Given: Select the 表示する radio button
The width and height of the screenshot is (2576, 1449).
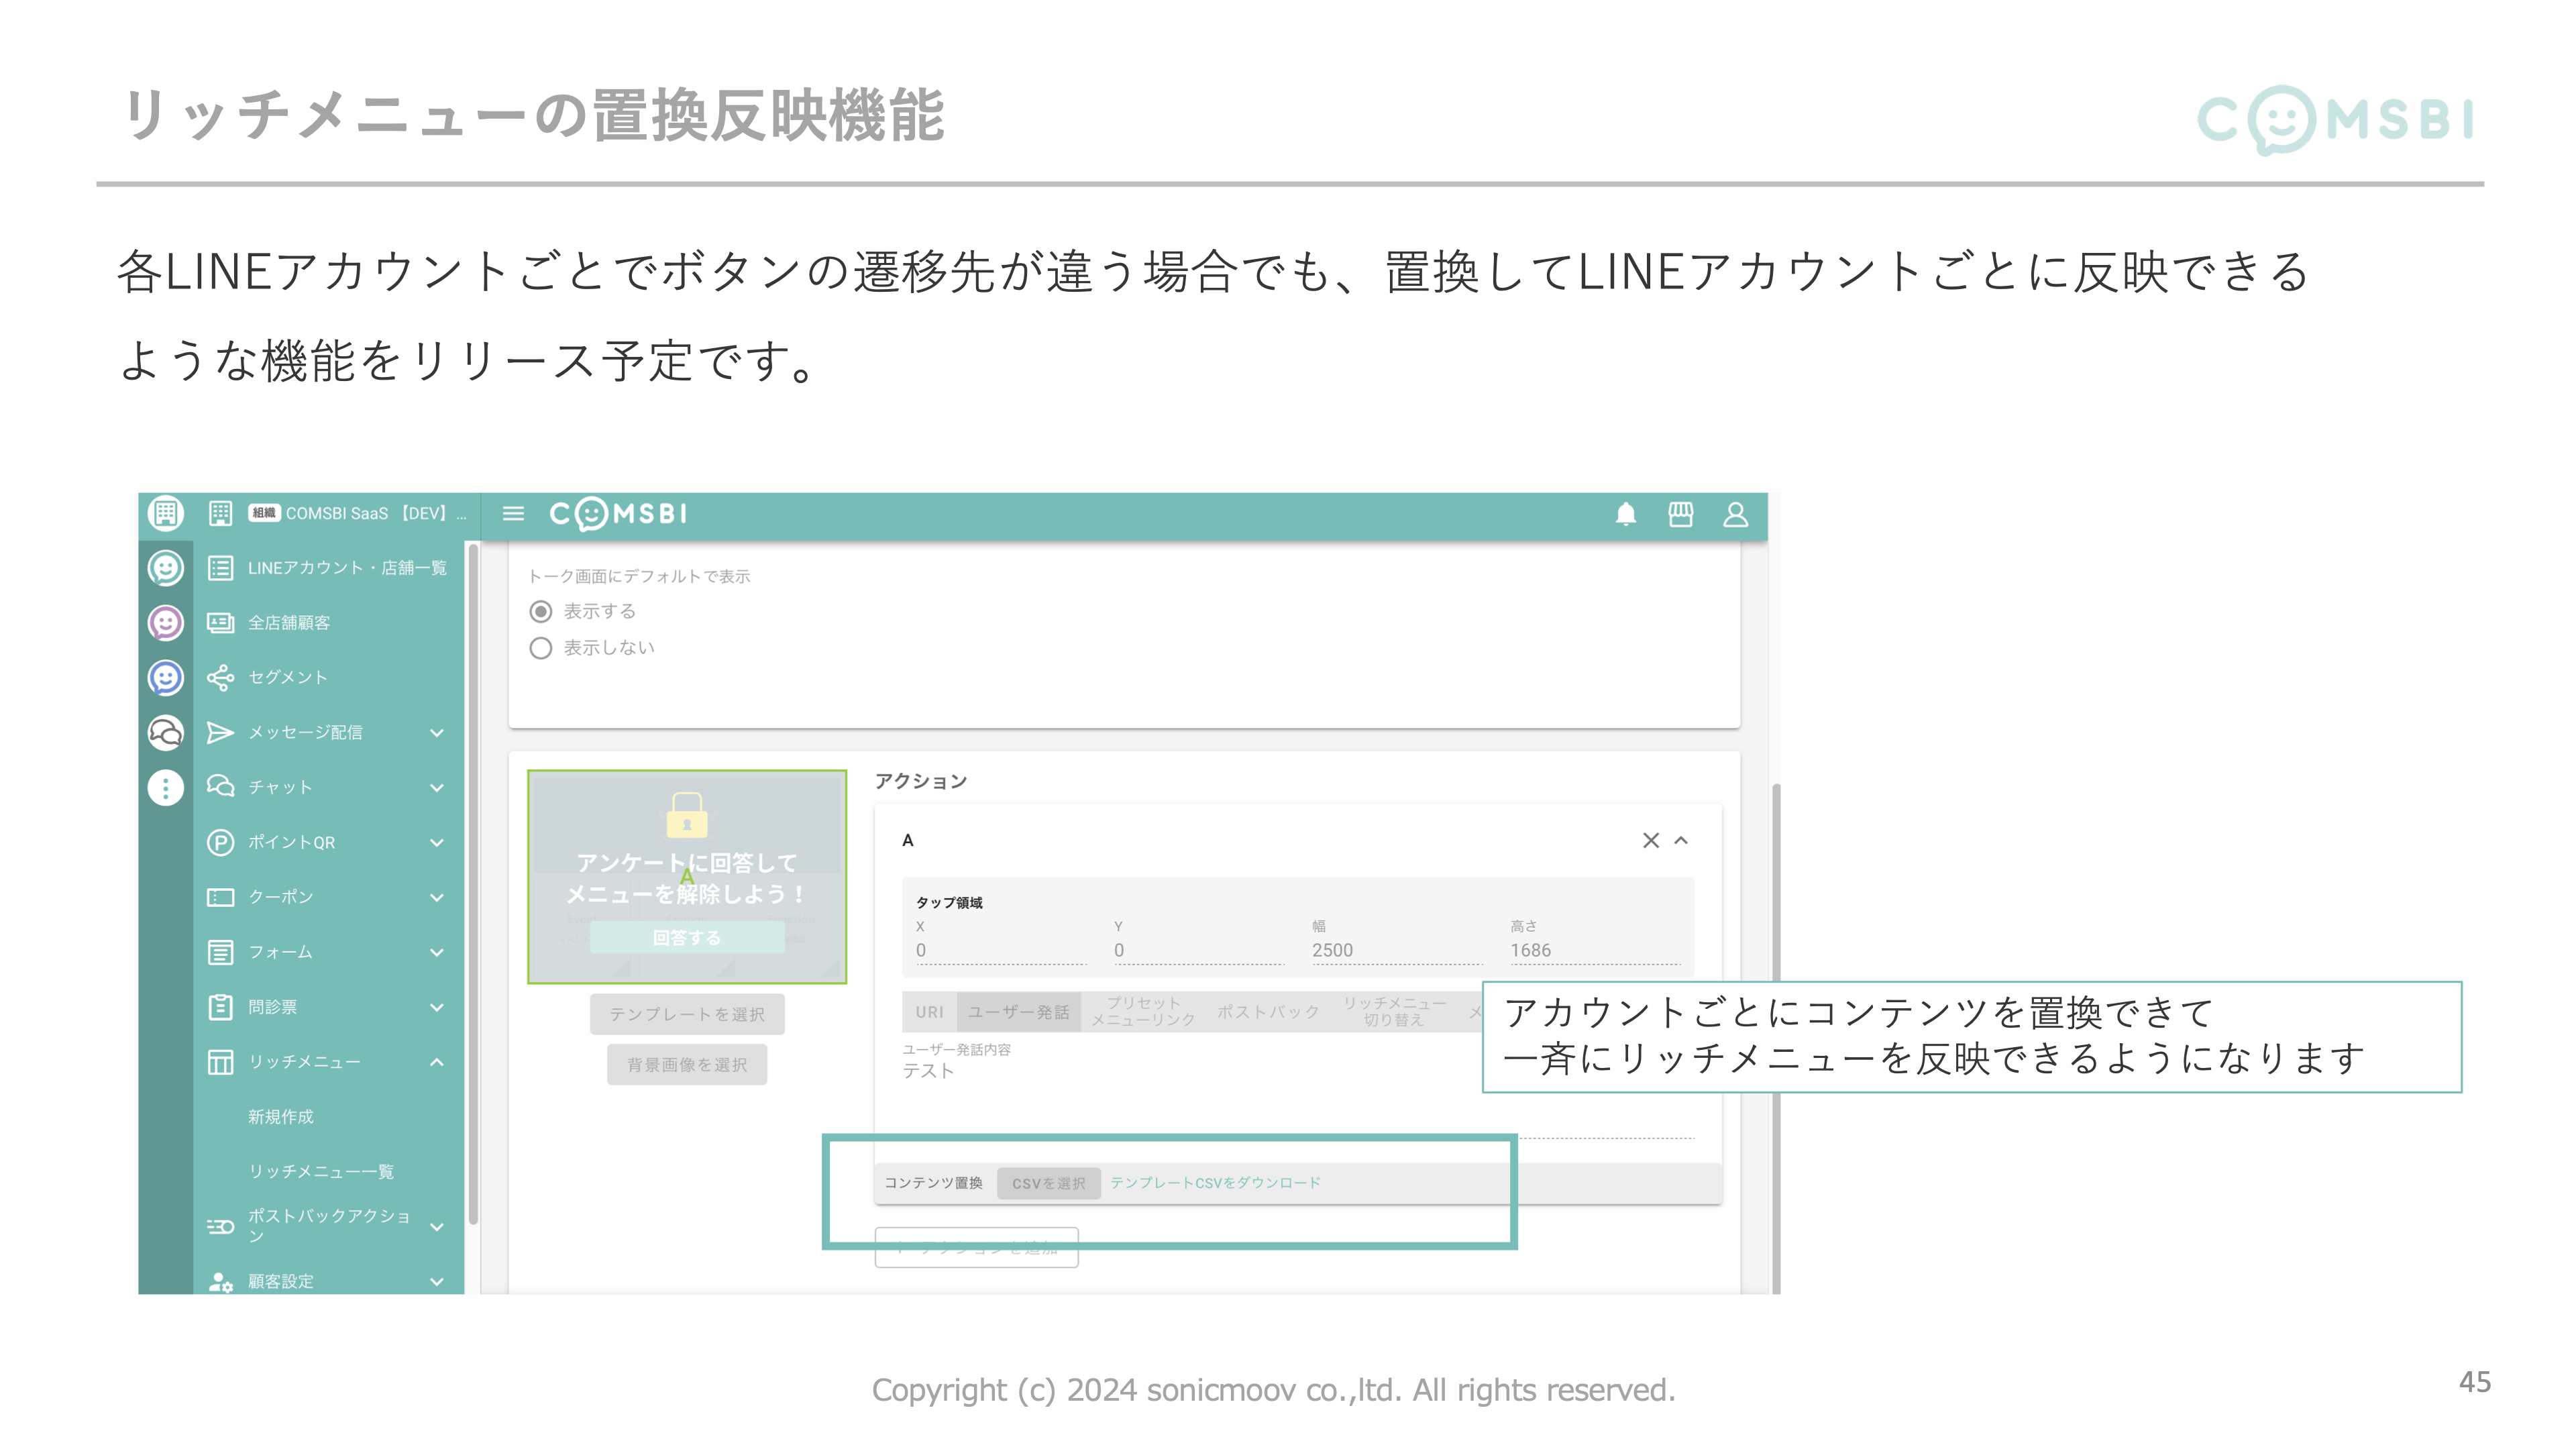Looking at the screenshot, I should coord(541,611).
